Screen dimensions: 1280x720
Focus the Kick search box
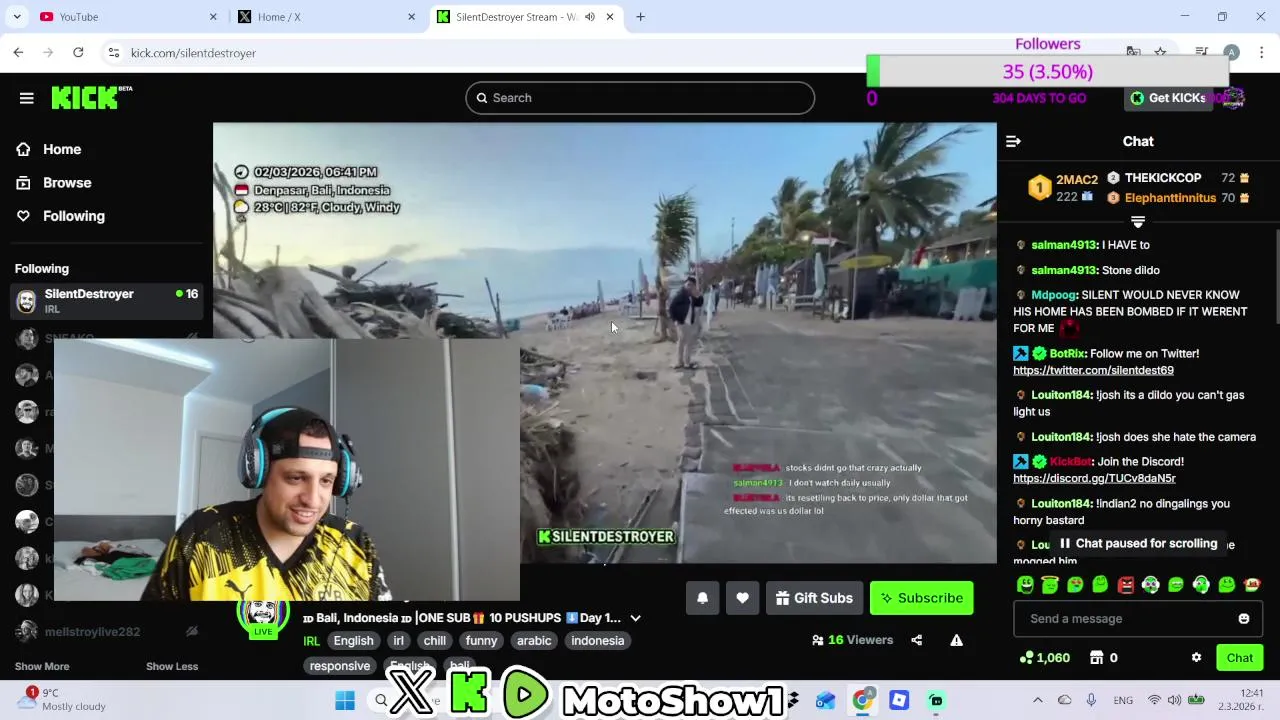[x=640, y=98]
